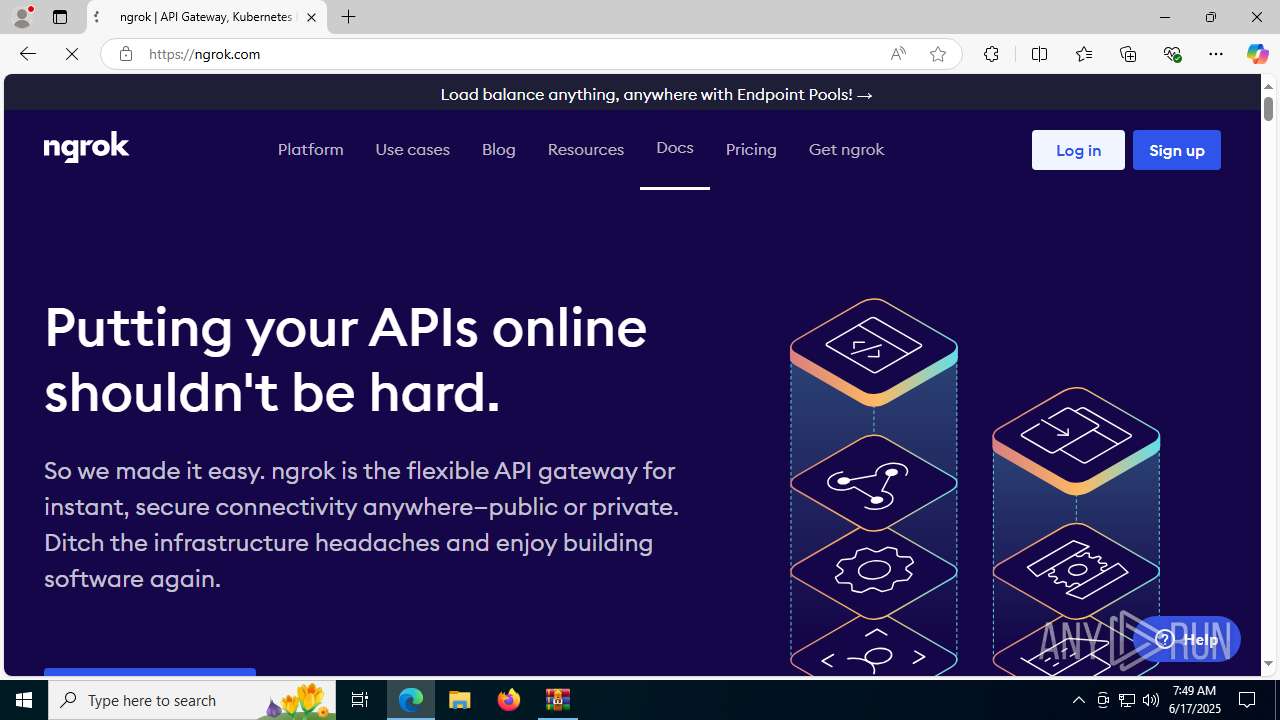Open Browser essentials icon

1172,54
